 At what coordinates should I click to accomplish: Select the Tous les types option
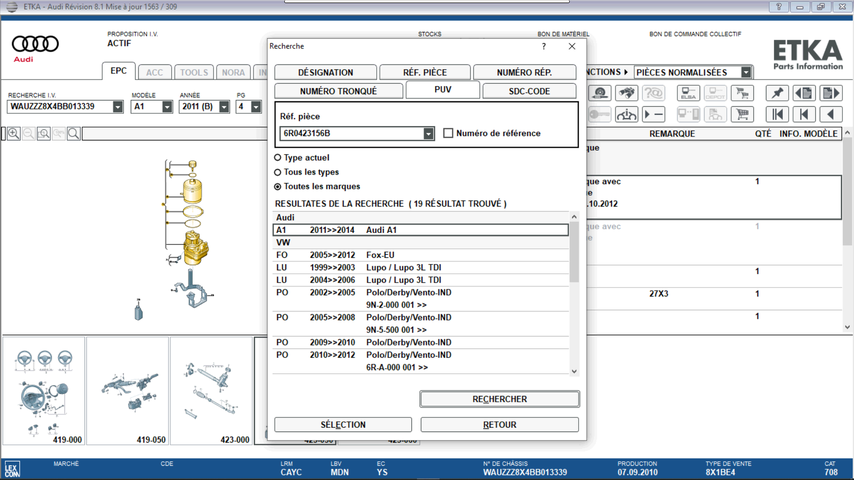pos(278,172)
